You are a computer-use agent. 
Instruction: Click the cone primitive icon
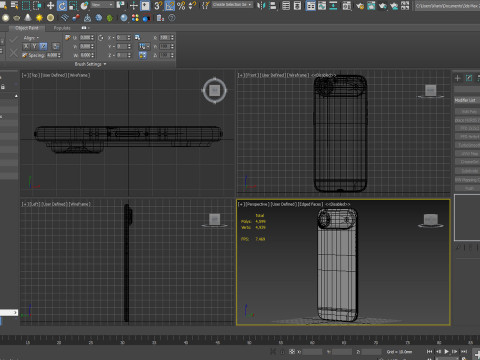pos(28,18)
